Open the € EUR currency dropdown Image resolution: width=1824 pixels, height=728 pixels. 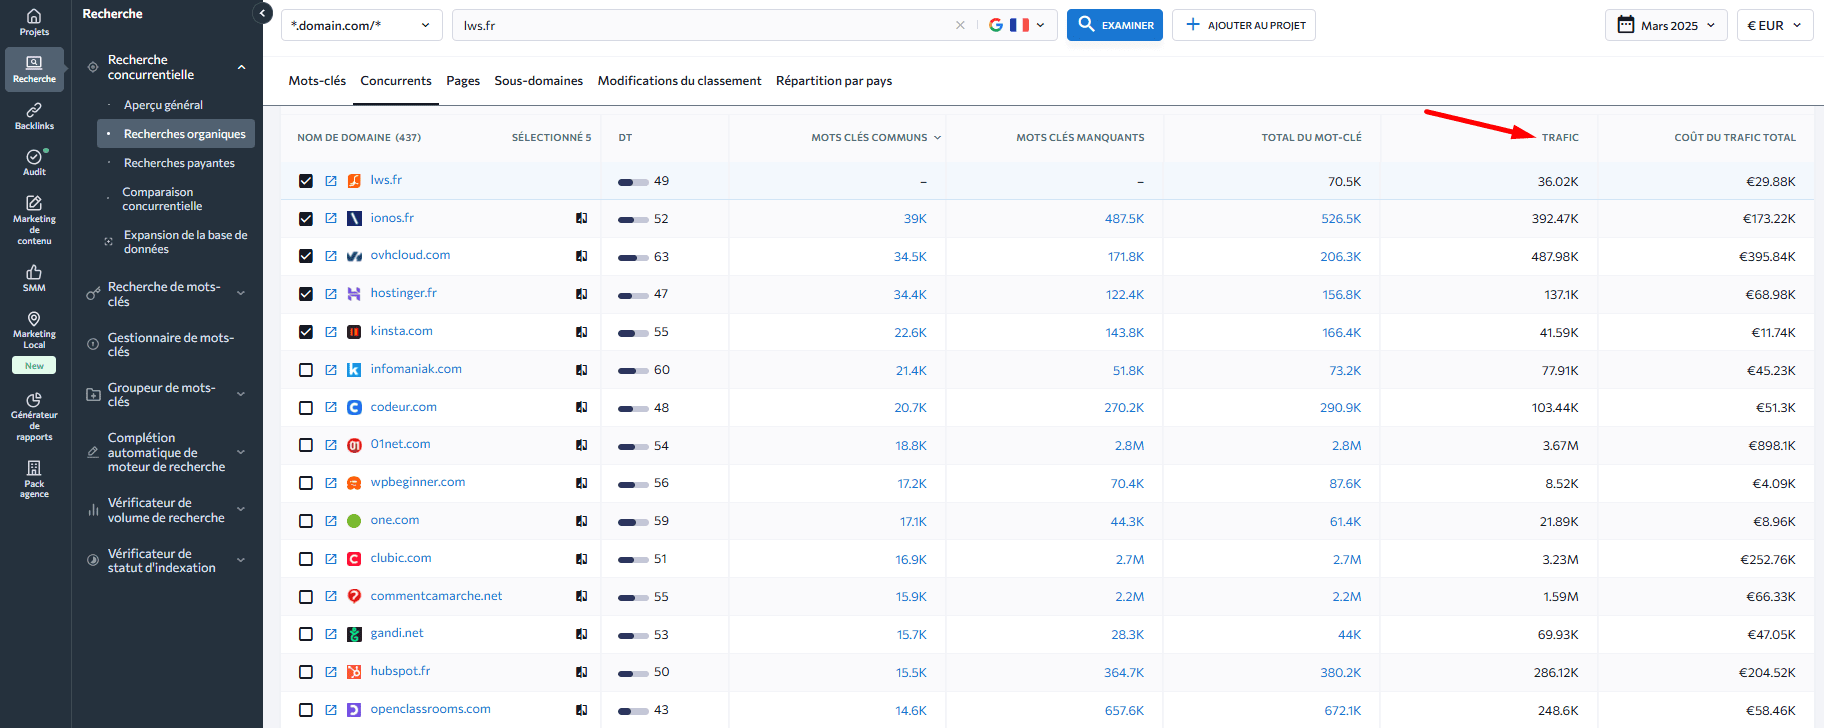(x=1774, y=25)
